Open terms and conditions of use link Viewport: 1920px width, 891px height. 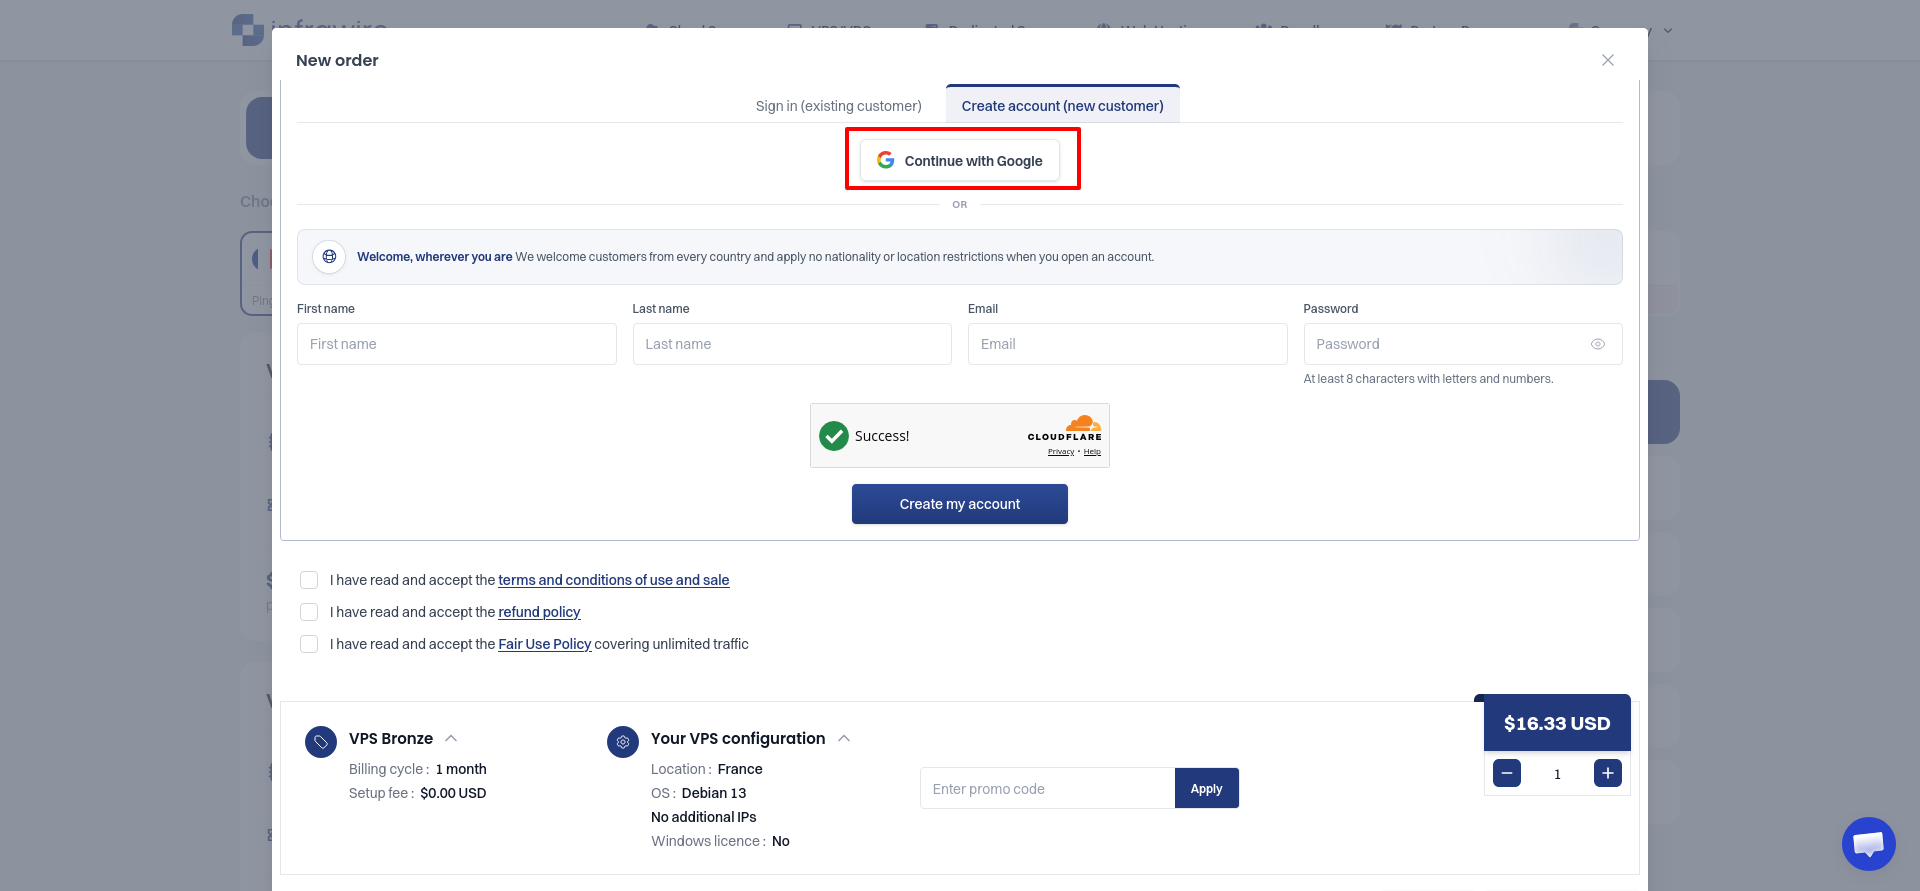coord(614,580)
